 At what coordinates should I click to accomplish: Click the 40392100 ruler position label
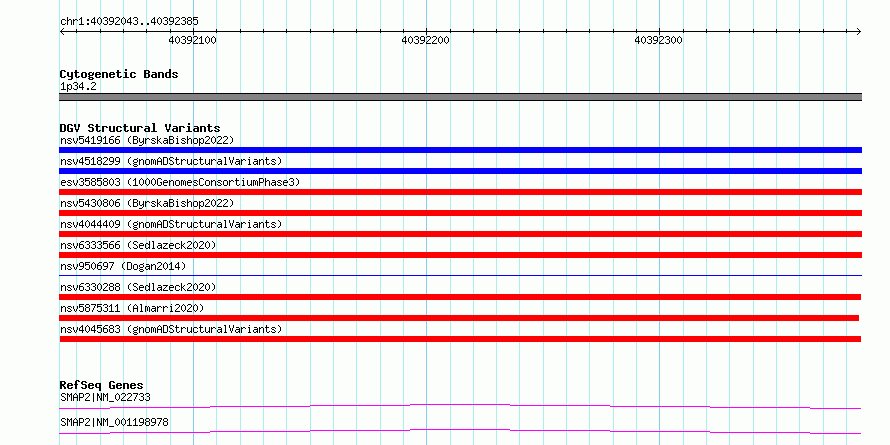coord(192,41)
